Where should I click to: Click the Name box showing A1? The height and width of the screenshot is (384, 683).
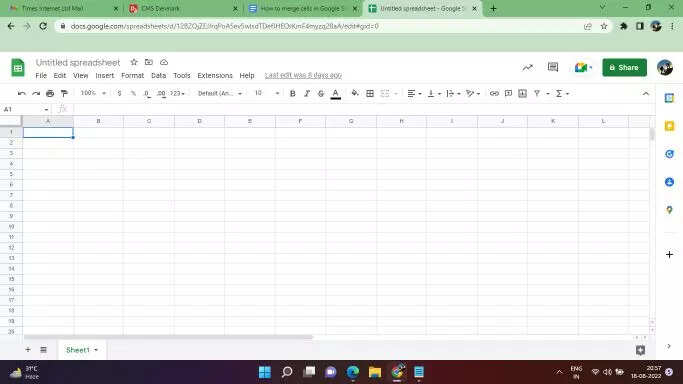click(x=25, y=109)
